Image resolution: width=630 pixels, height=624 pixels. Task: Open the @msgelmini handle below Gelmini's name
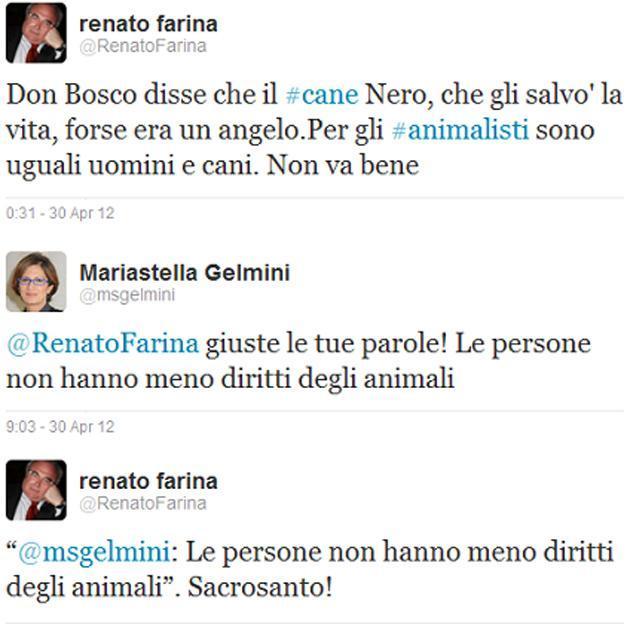[114, 295]
